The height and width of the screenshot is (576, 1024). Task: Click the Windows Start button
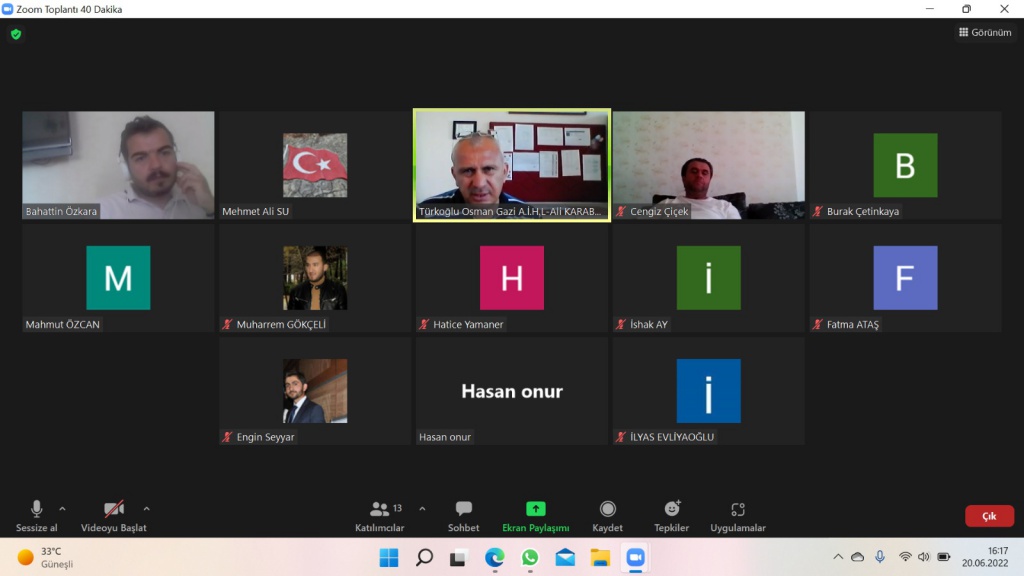[389, 557]
